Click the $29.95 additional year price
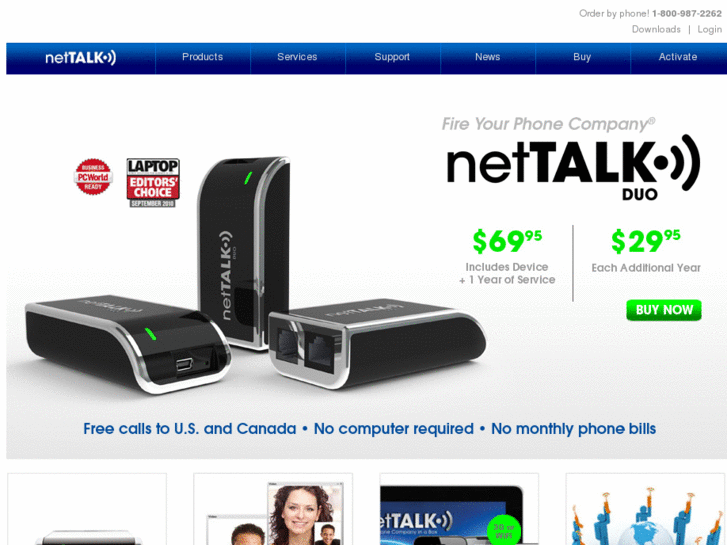This screenshot has width=727, height=545. click(645, 241)
